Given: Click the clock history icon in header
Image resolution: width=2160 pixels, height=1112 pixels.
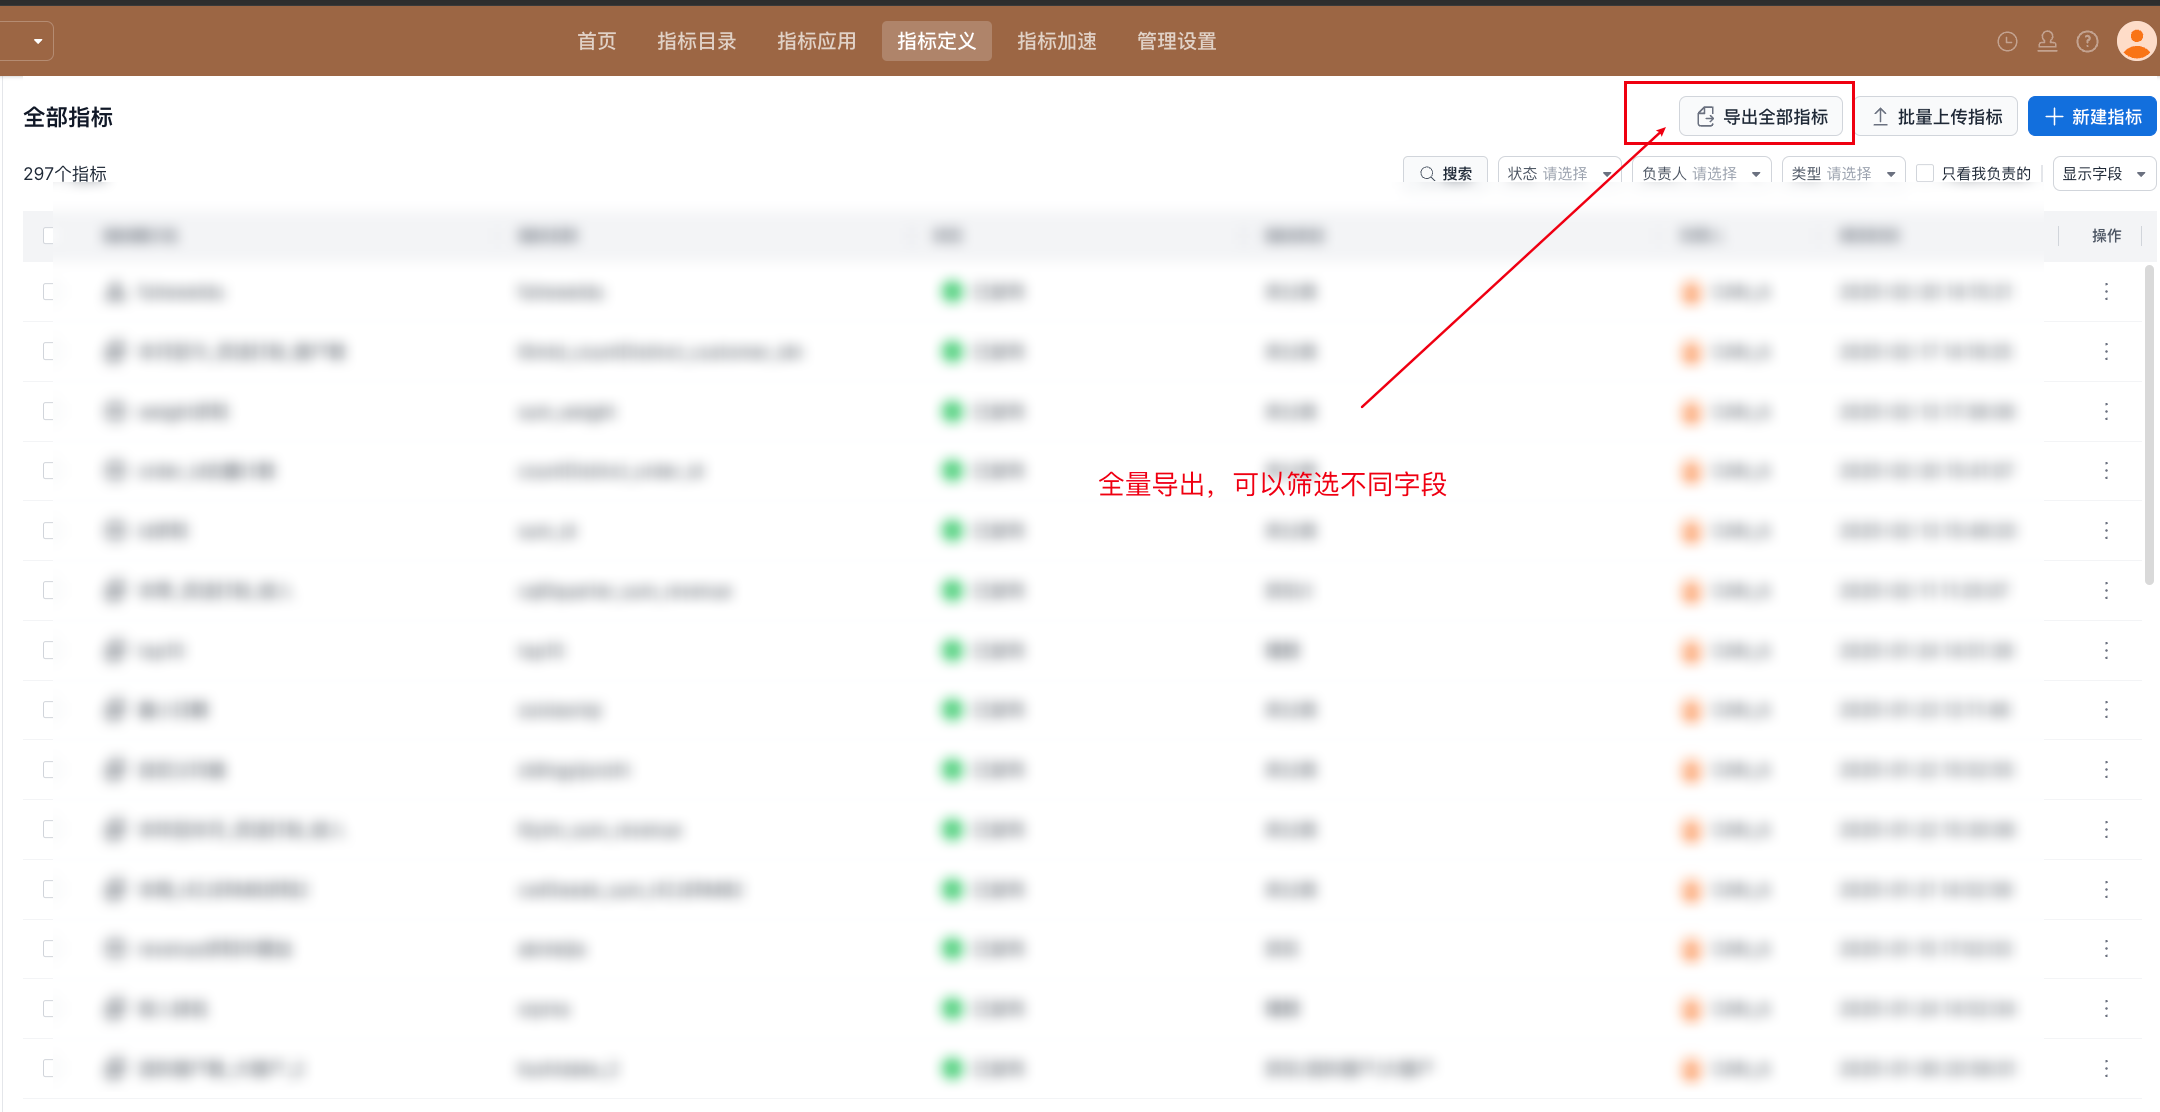Looking at the screenshot, I should click(2007, 41).
